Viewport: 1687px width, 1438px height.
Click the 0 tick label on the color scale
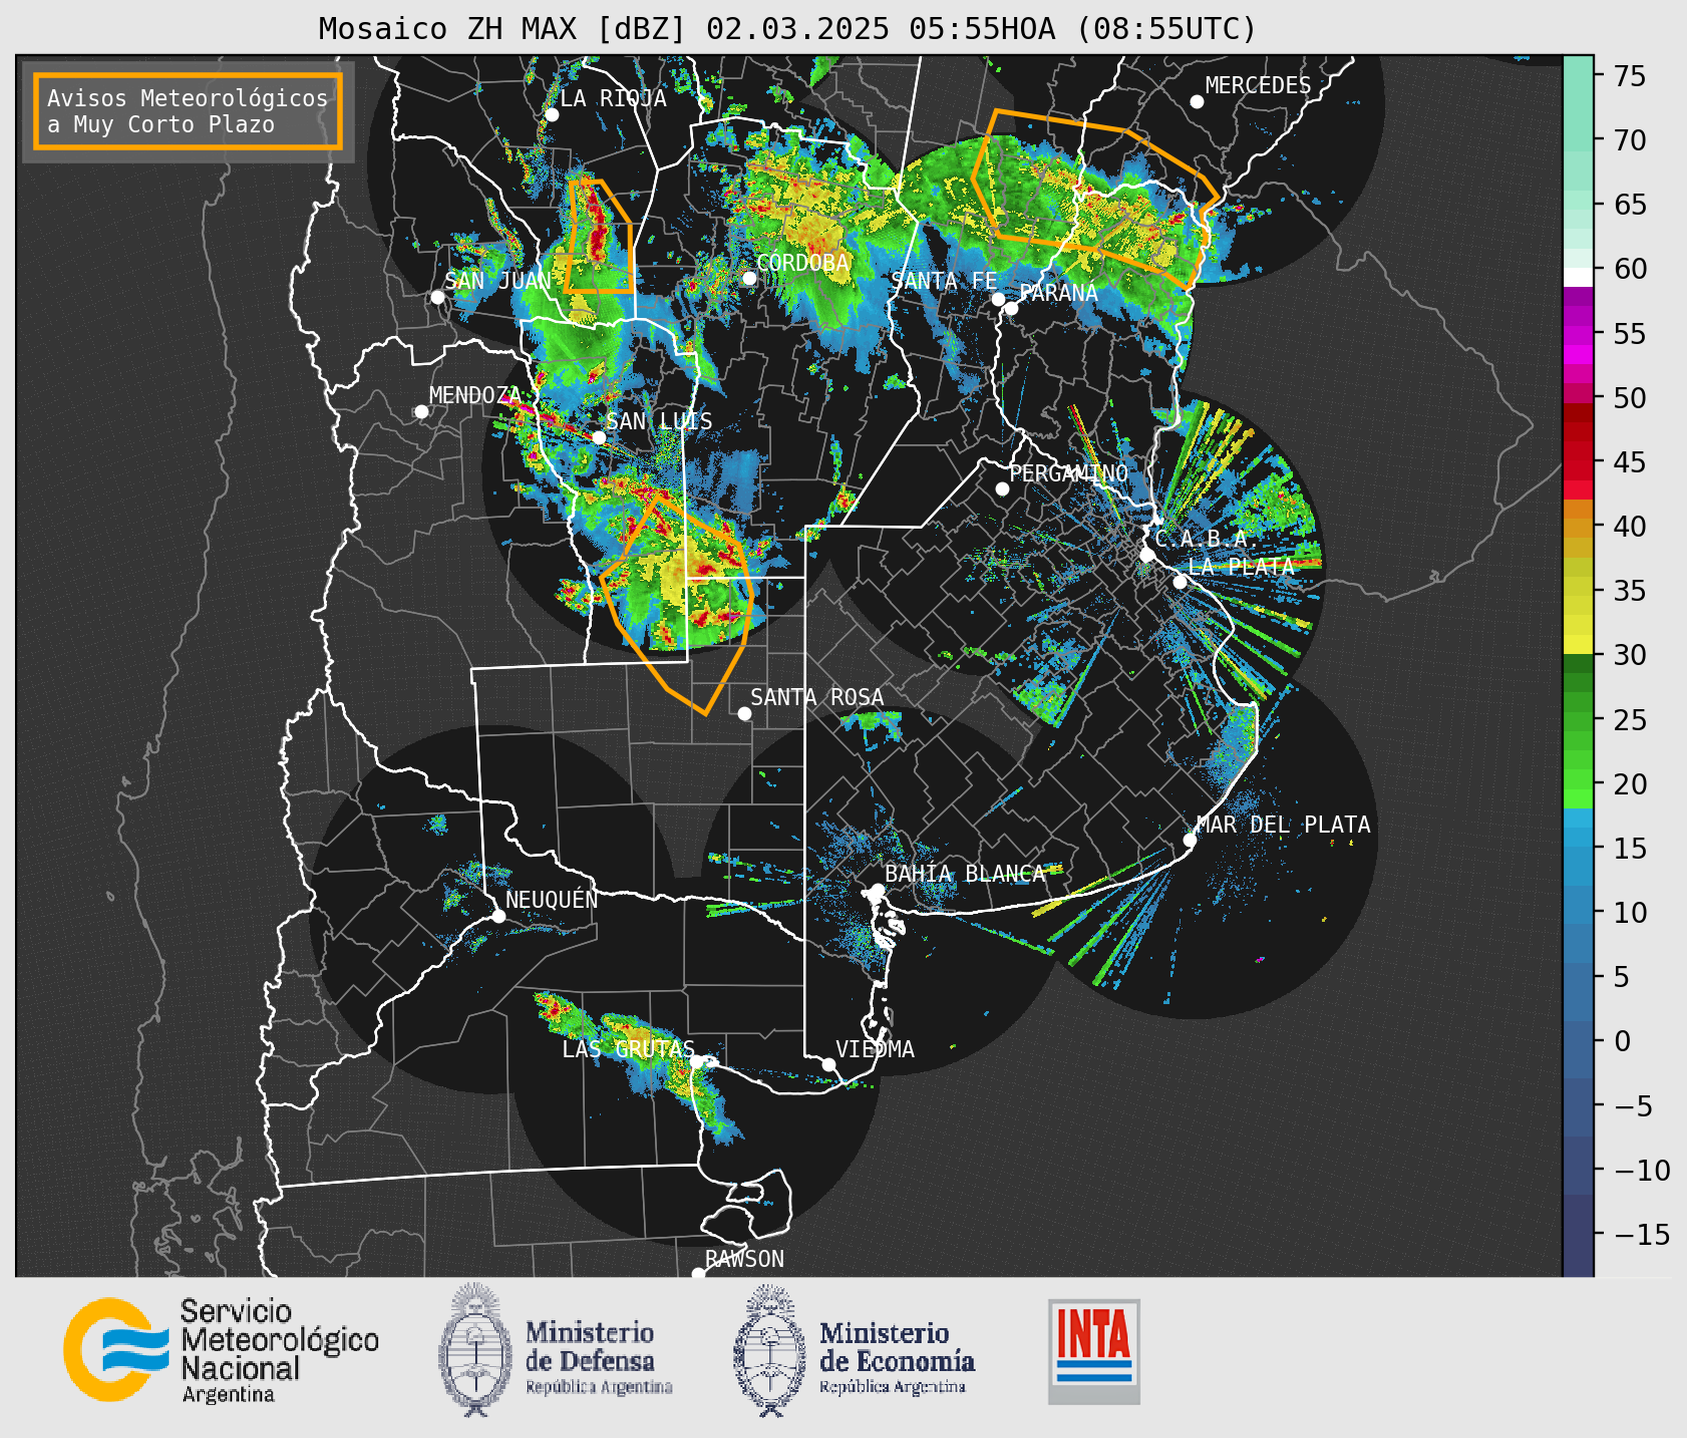(x=1621, y=1040)
